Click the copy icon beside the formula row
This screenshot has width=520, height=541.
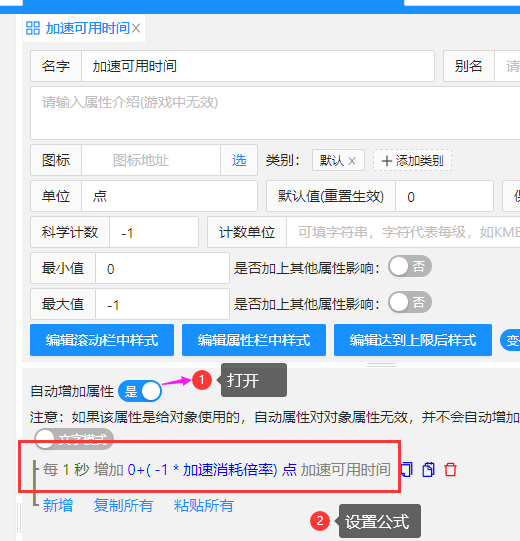click(x=407, y=470)
